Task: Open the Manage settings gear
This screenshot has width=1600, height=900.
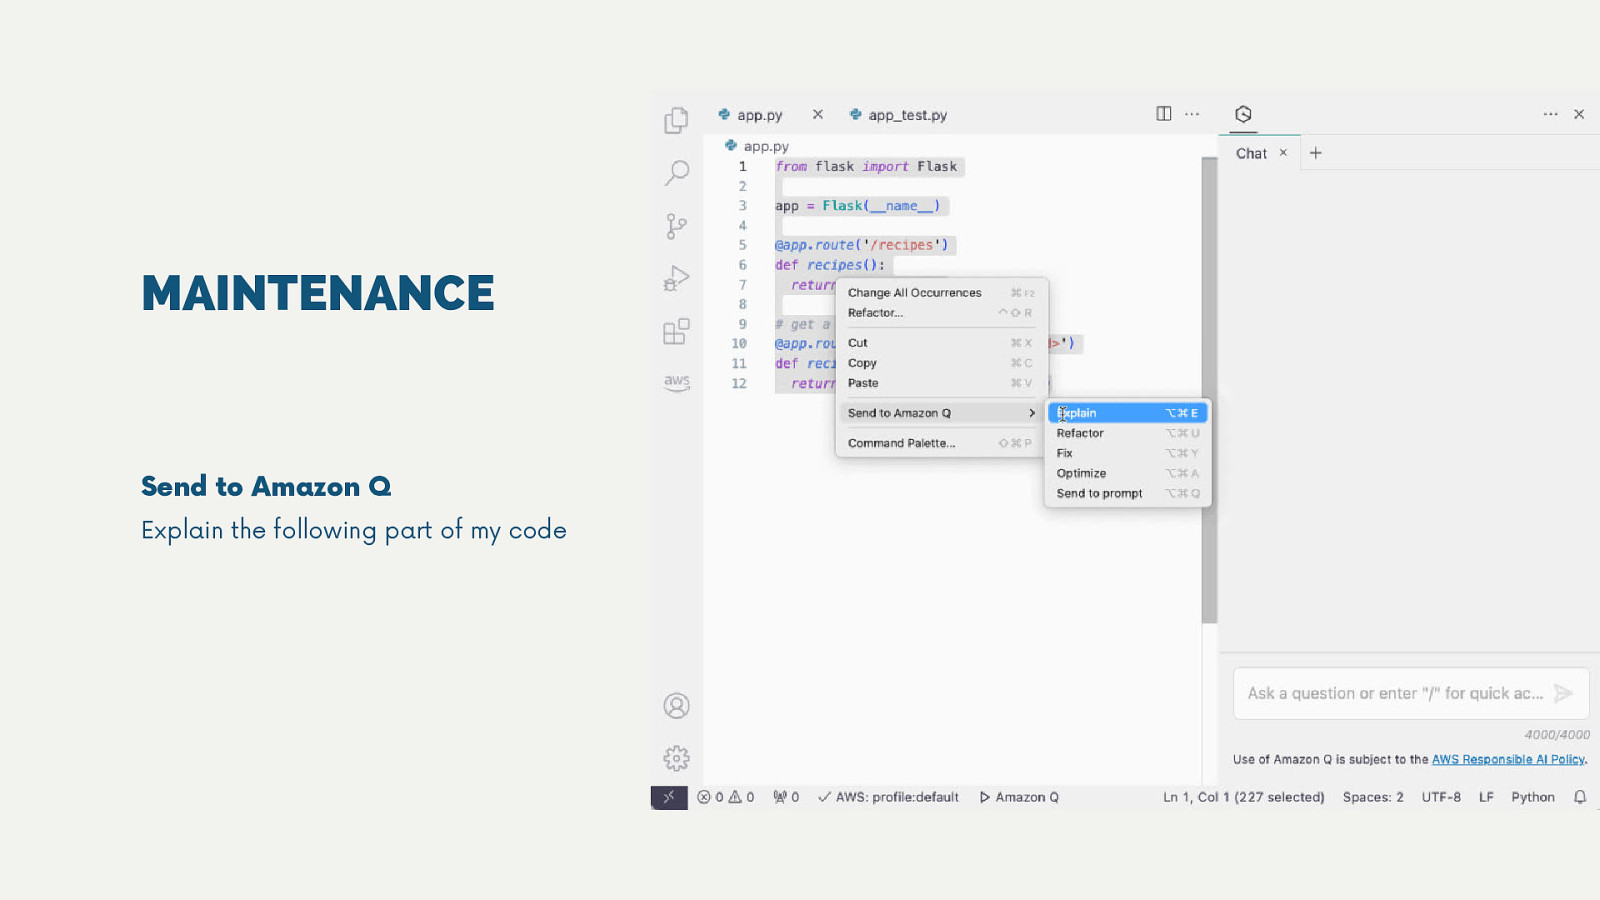Action: 677,758
